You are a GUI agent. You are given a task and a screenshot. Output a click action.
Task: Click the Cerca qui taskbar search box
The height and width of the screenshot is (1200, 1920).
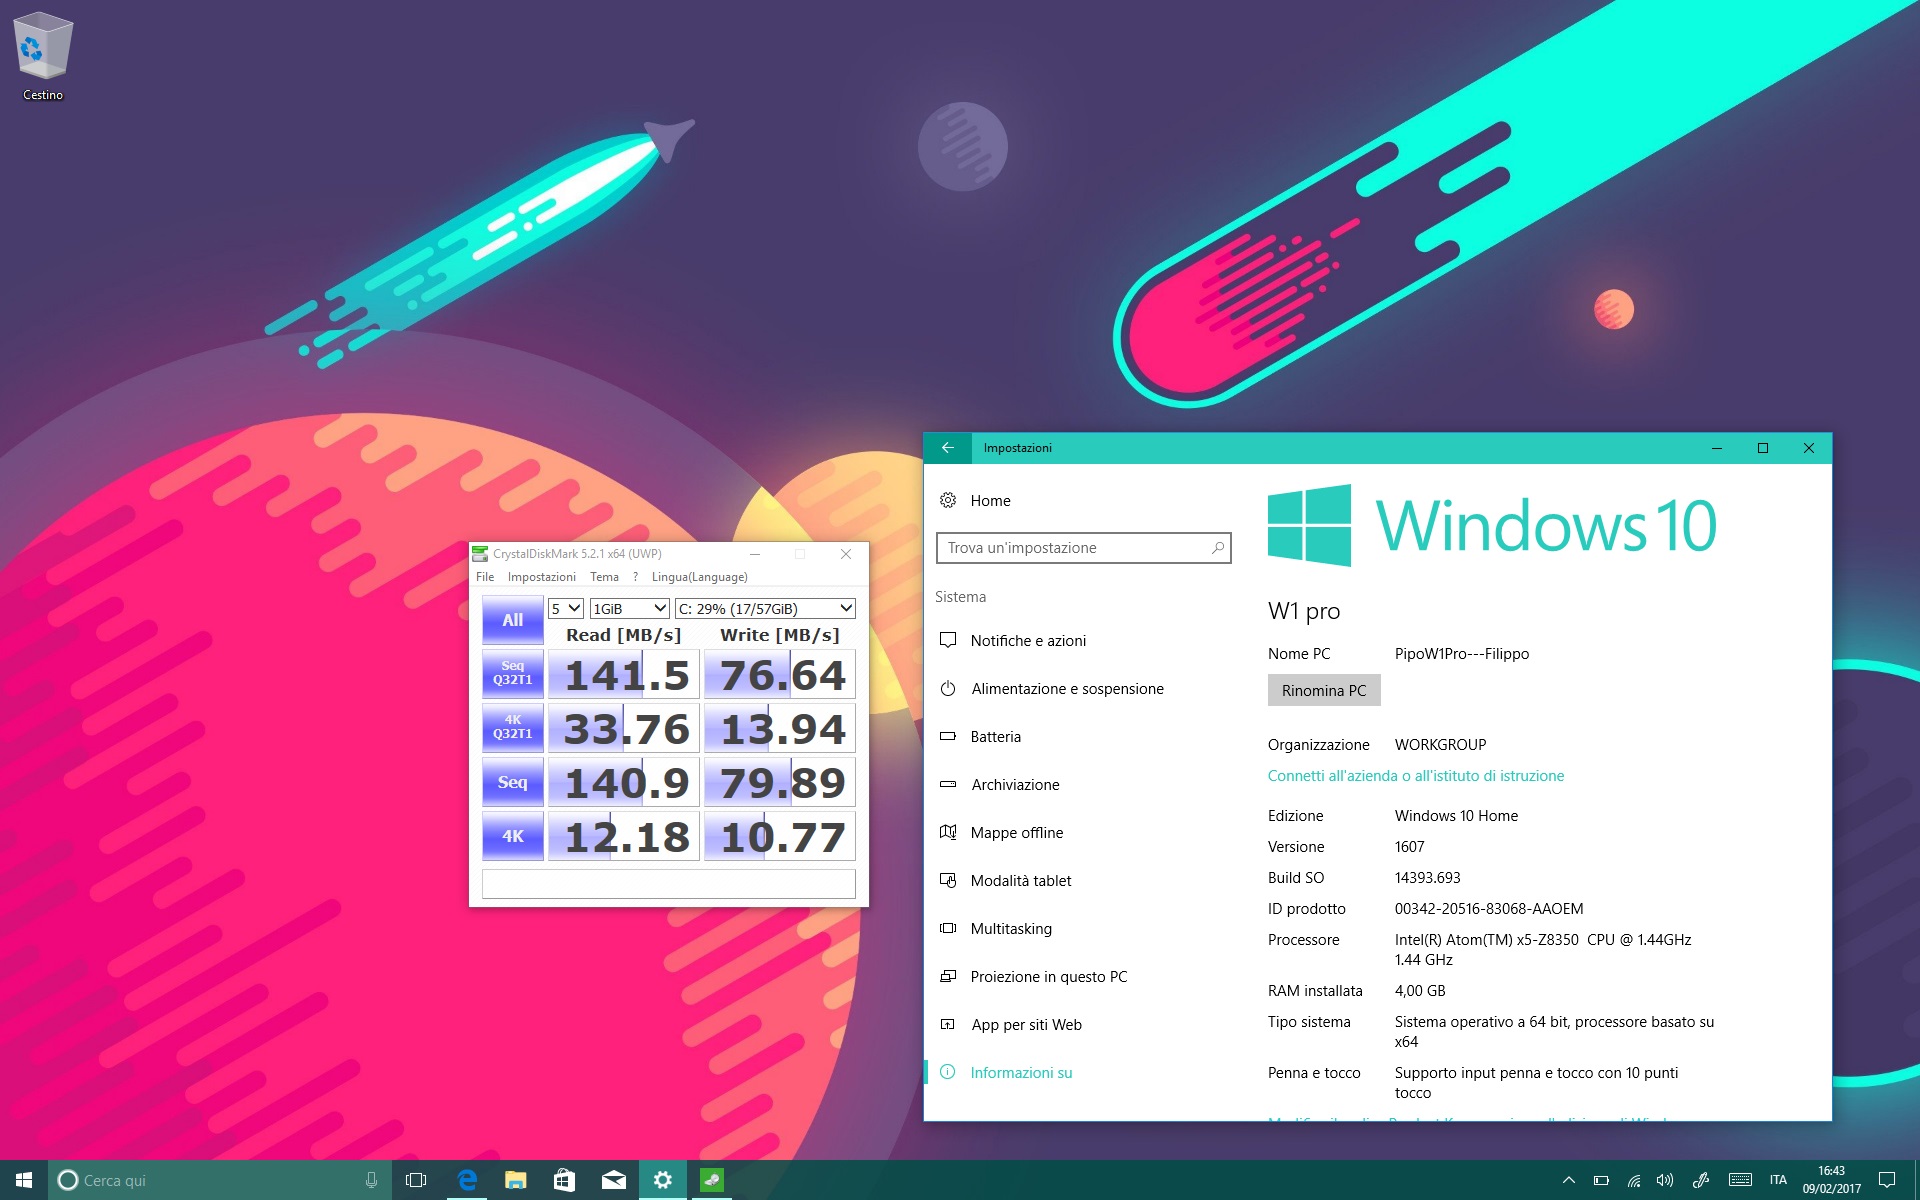pyautogui.click(x=220, y=1180)
